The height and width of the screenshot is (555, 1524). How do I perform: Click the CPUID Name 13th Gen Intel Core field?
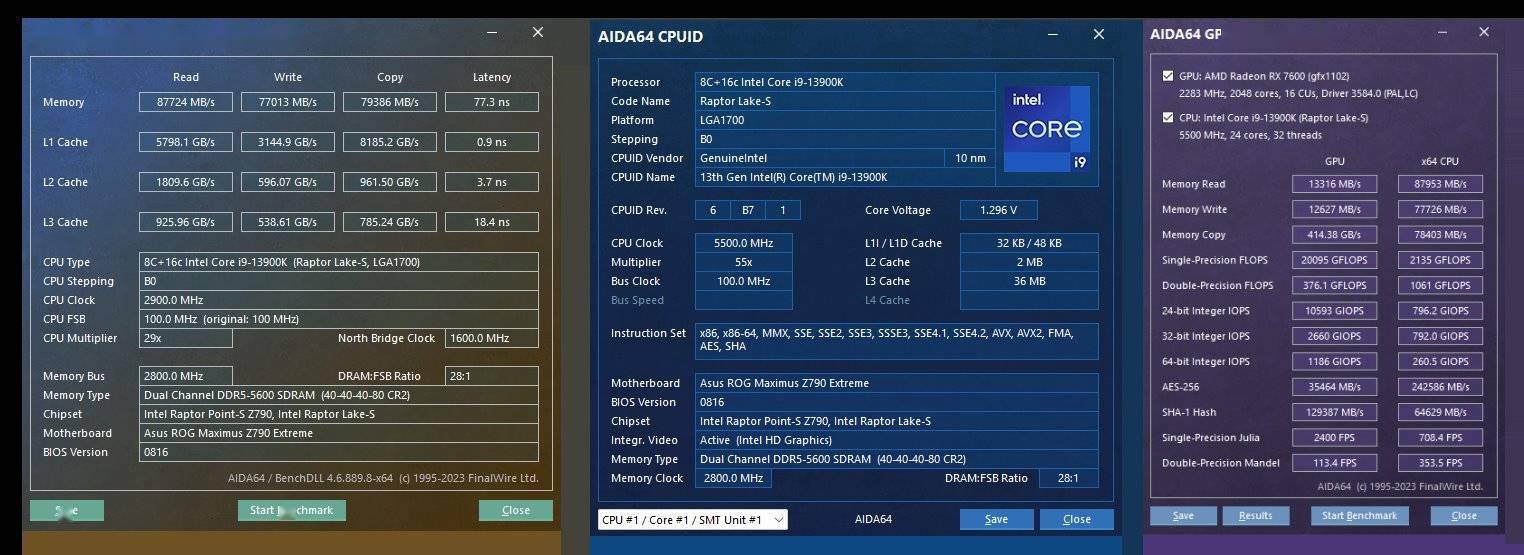845,177
